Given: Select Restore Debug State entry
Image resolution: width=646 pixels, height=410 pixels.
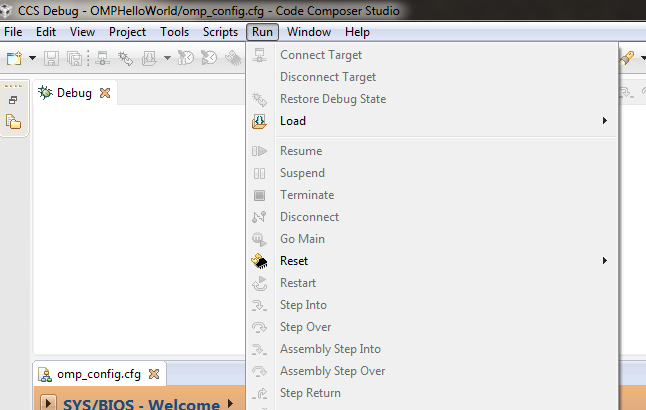Looking at the screenshot, I should [432, 99].
